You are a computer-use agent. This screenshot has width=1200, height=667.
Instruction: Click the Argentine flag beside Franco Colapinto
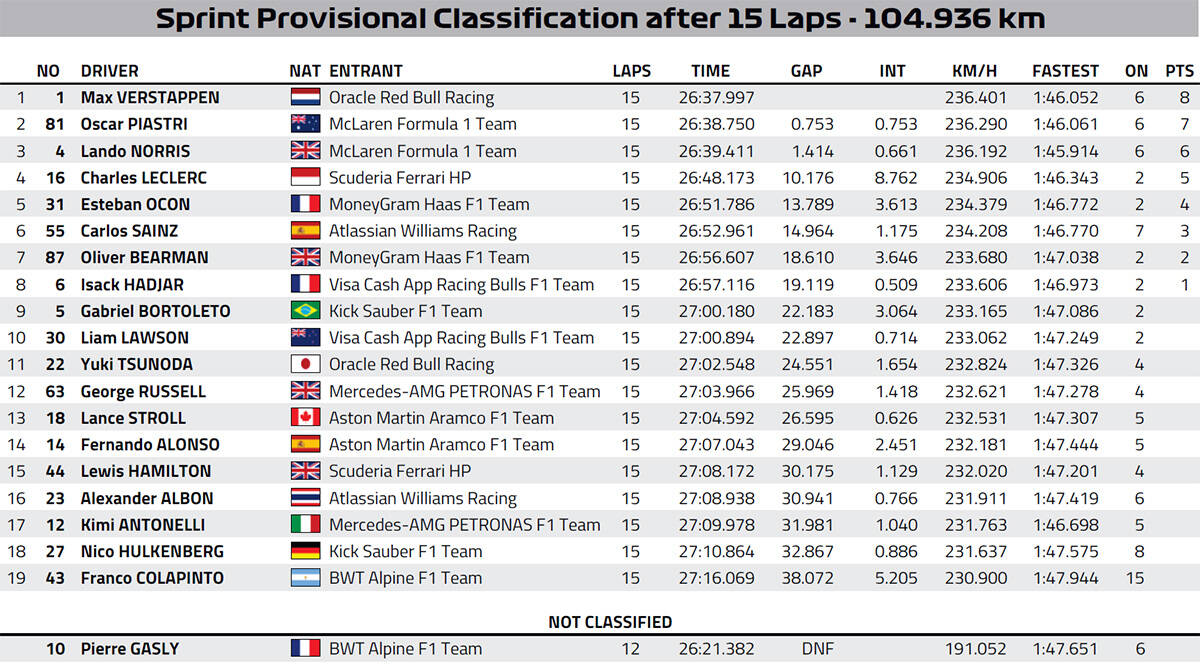click(305, 578)
